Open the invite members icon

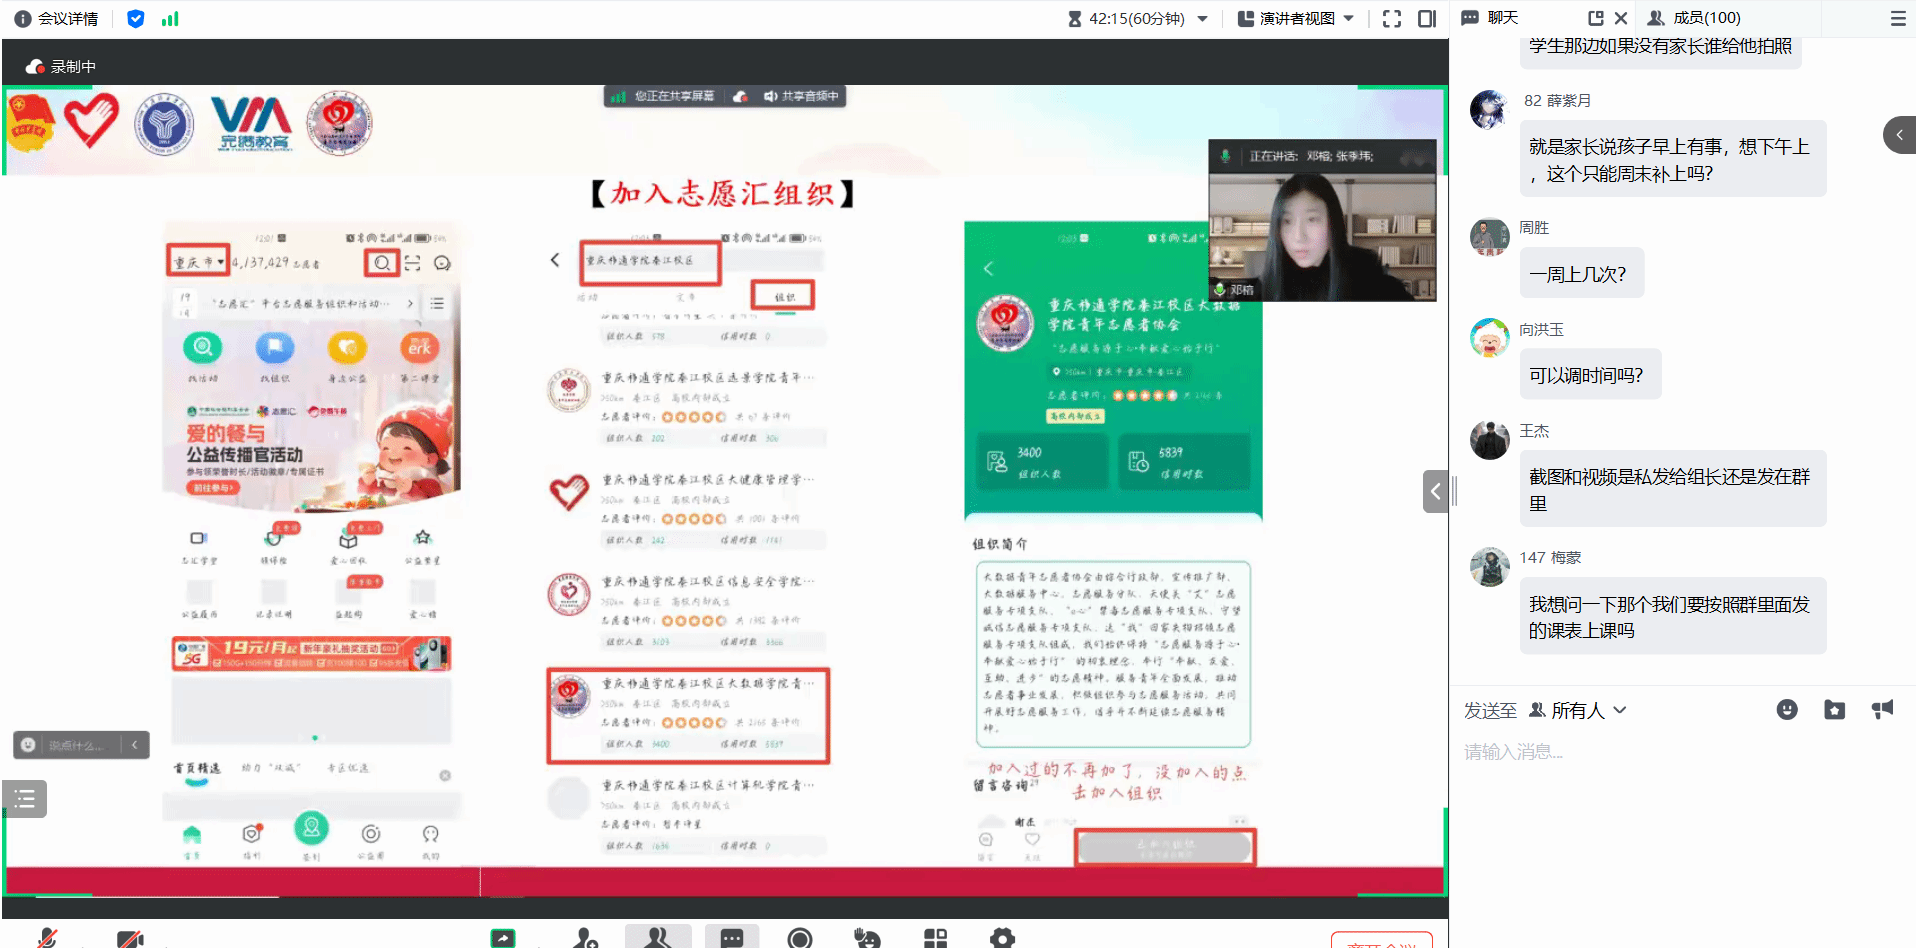click(x=586, y=938)
